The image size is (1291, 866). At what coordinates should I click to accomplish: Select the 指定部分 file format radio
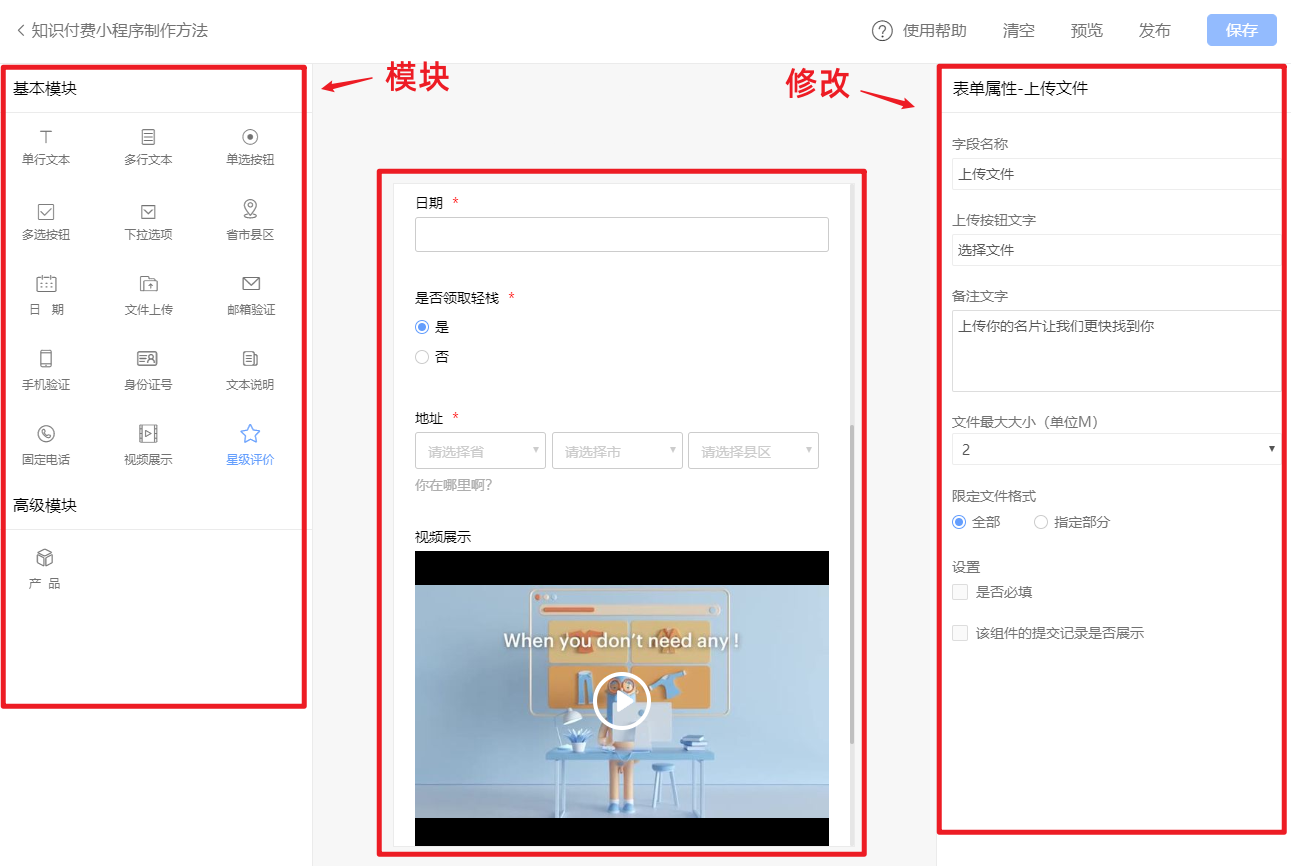pos(1040,521)
